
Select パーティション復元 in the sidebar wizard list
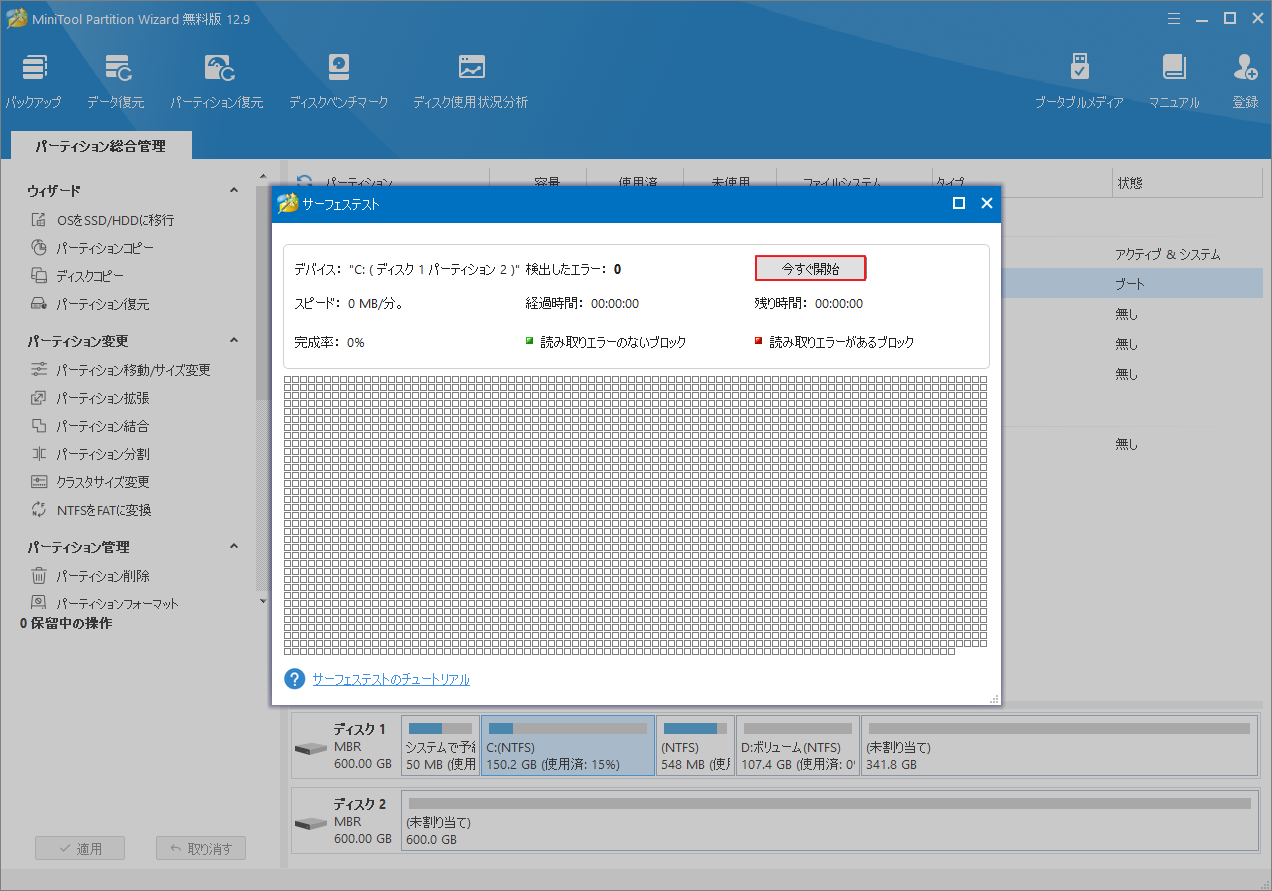[90, 304]
